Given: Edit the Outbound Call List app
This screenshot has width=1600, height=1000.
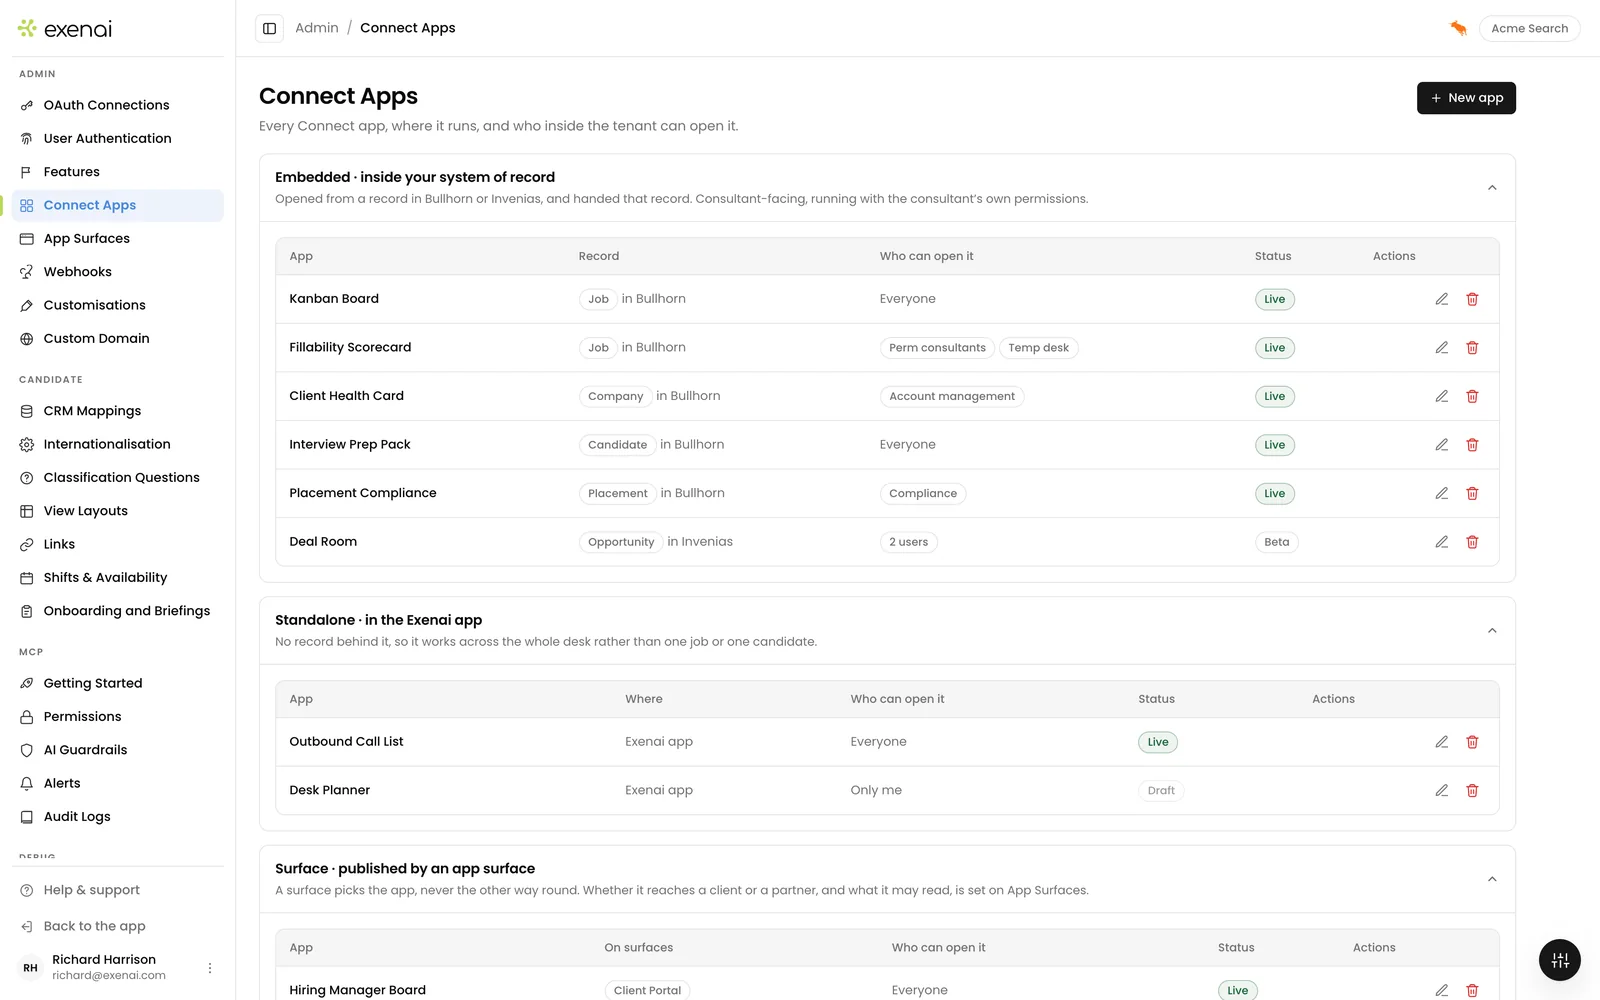Looking at the screenshot, I should (1441, 742).
